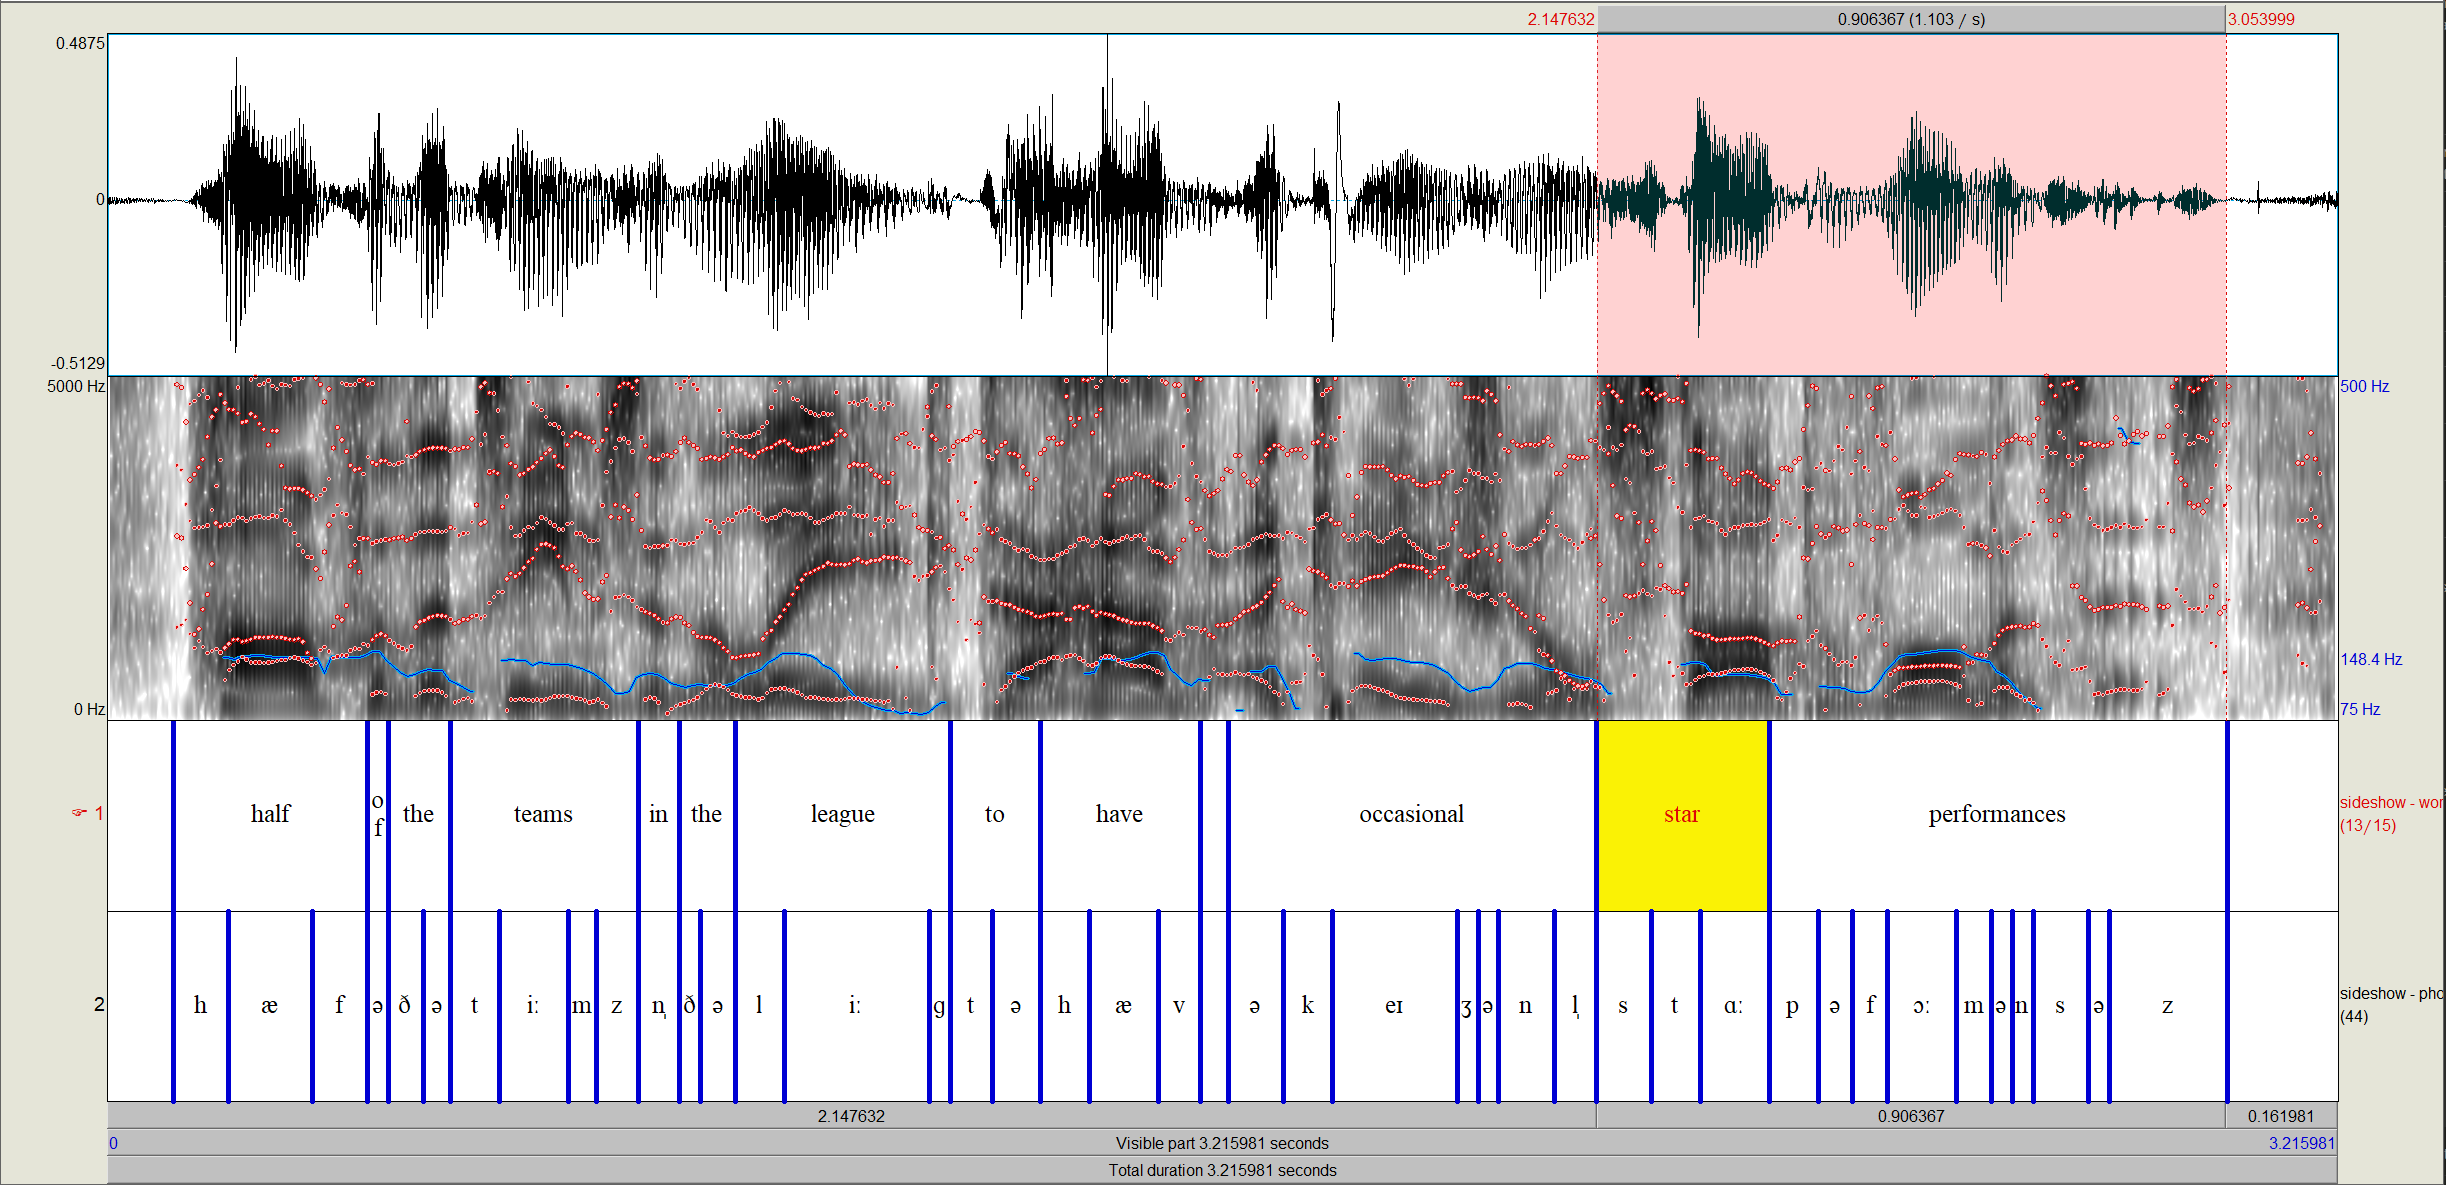Play the 'Visible part 3.215981 seconds' bar
This screenshot has height=1185, width=2446.
tap(1222, 1143)
